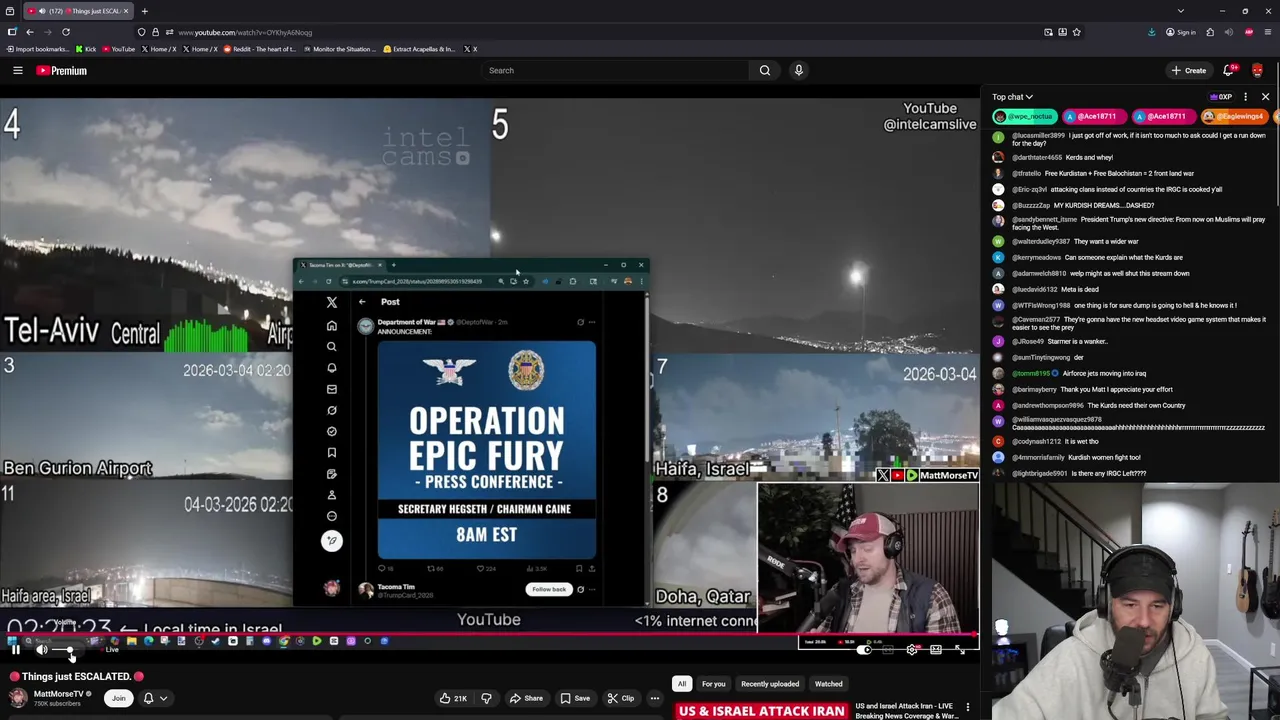Click the YouTube search magnifier button
This screenshot has height=720, width=1280.
pyautogui.click(x=765, y=70)
